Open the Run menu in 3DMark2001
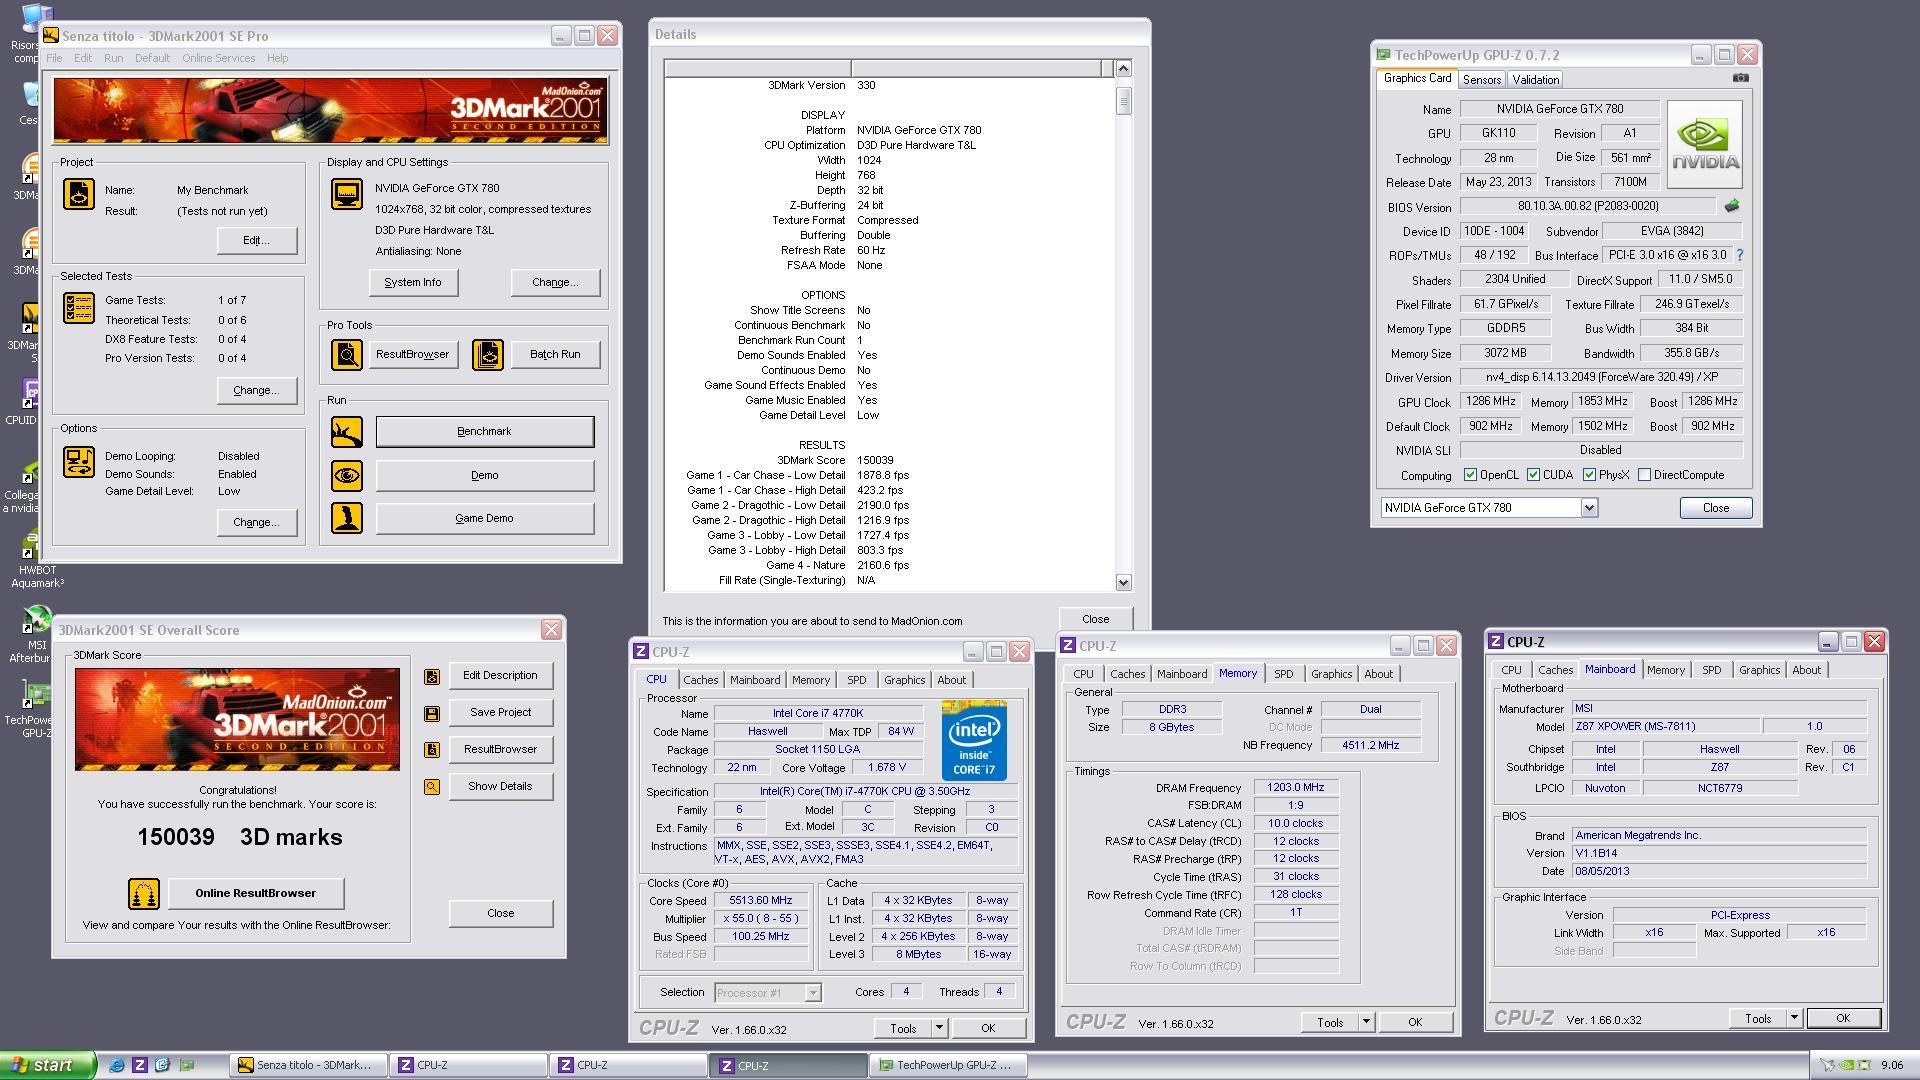Viewport: 1920px width, 1080px height. tap(113, 58)
